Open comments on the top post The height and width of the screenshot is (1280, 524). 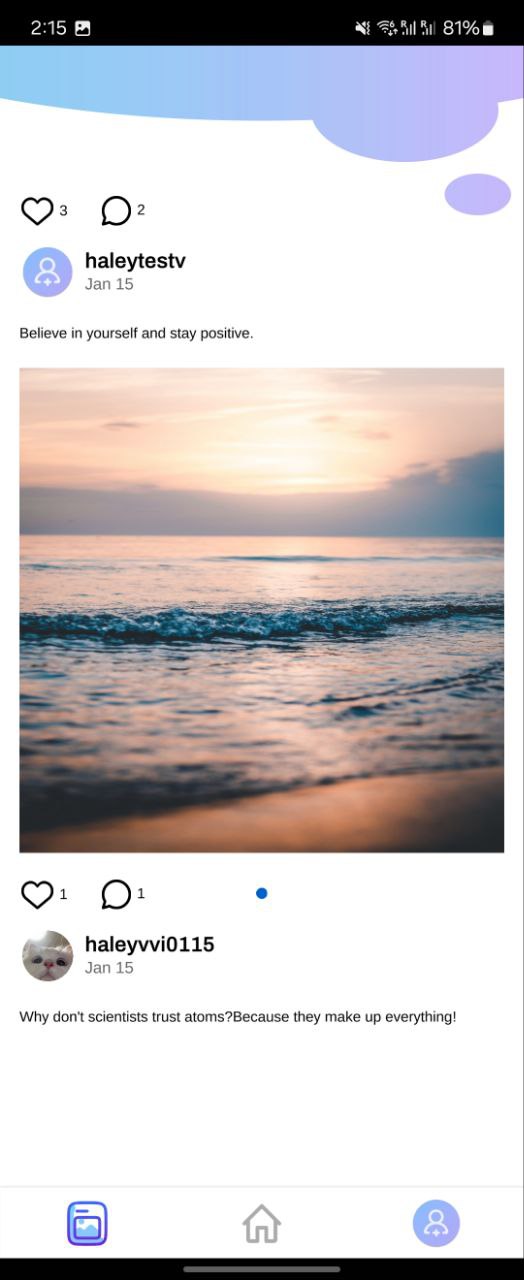tap(116, 211)
